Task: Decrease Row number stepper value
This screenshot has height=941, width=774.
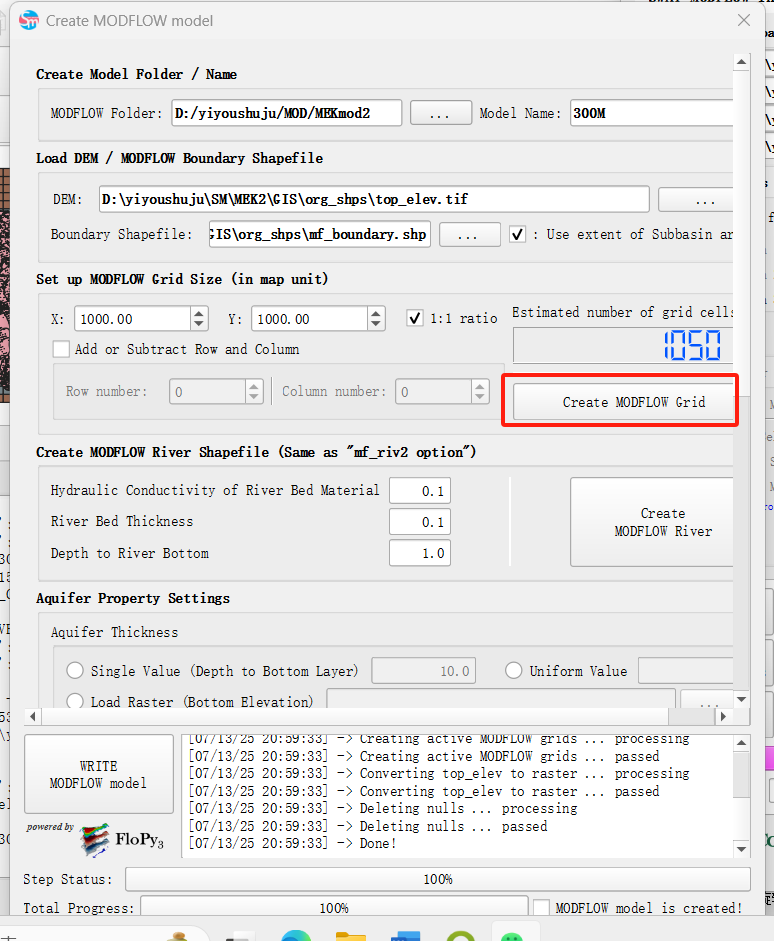Action: click(254, 398)
